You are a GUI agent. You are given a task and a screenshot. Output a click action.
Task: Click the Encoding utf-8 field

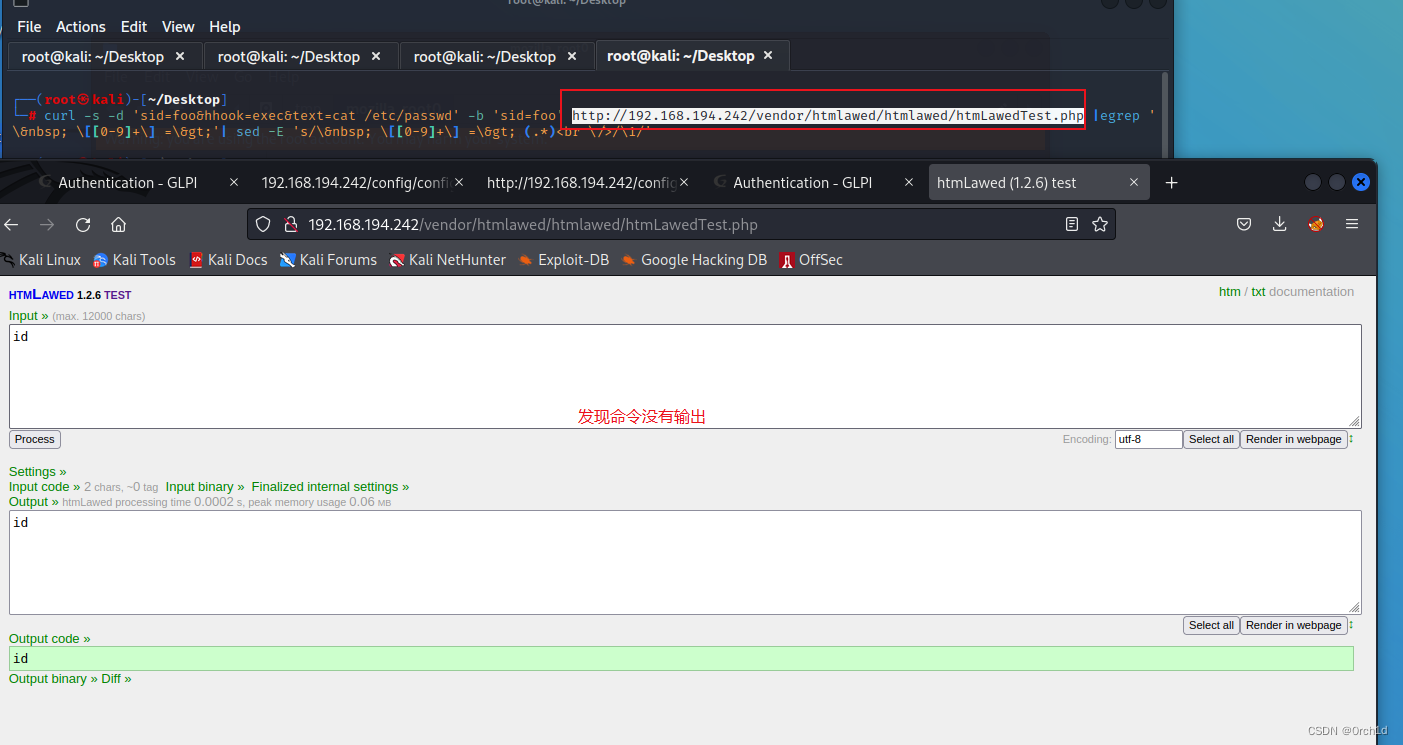[x=1149, y=439]
